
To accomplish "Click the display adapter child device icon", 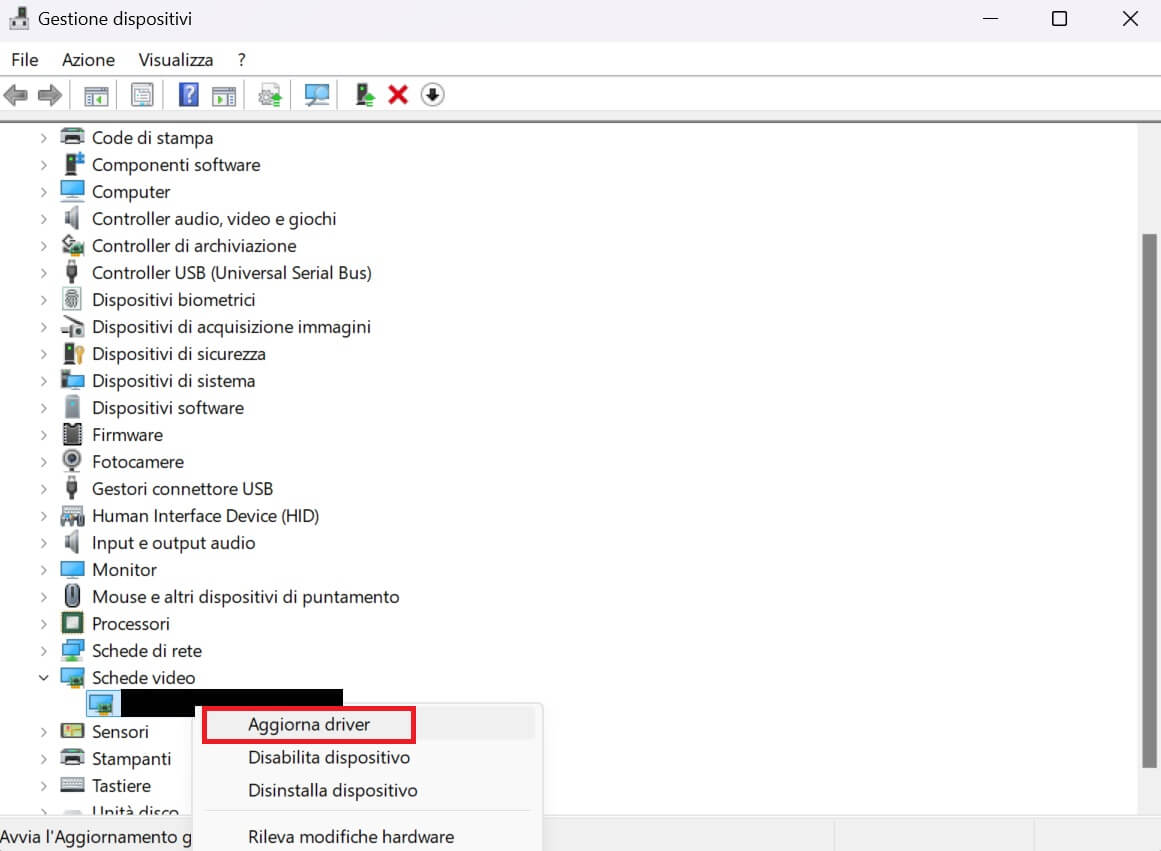I will (101, 704).
